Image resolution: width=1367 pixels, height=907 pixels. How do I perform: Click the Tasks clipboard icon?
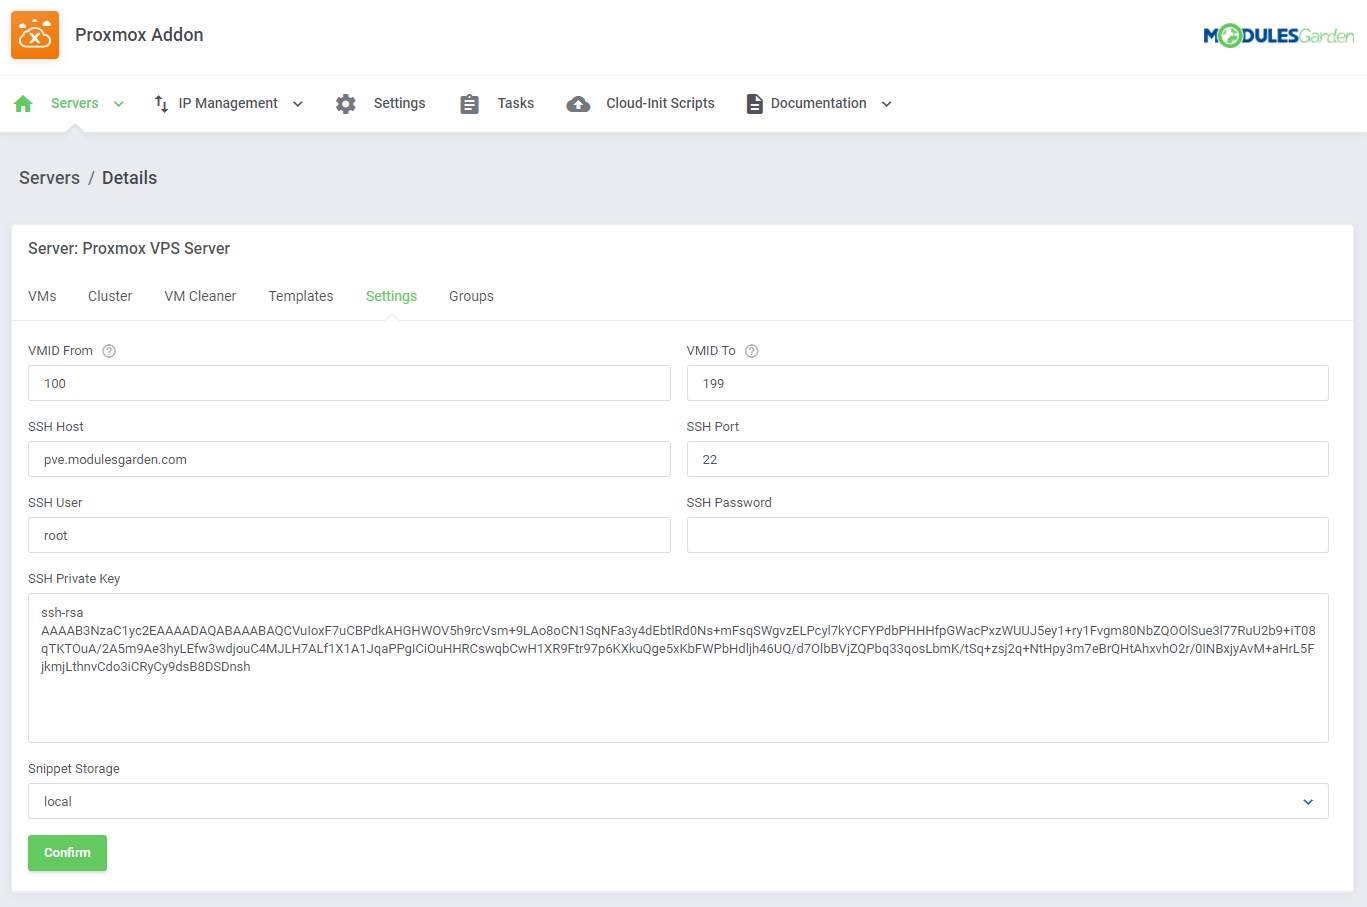(x=469, y=104)
